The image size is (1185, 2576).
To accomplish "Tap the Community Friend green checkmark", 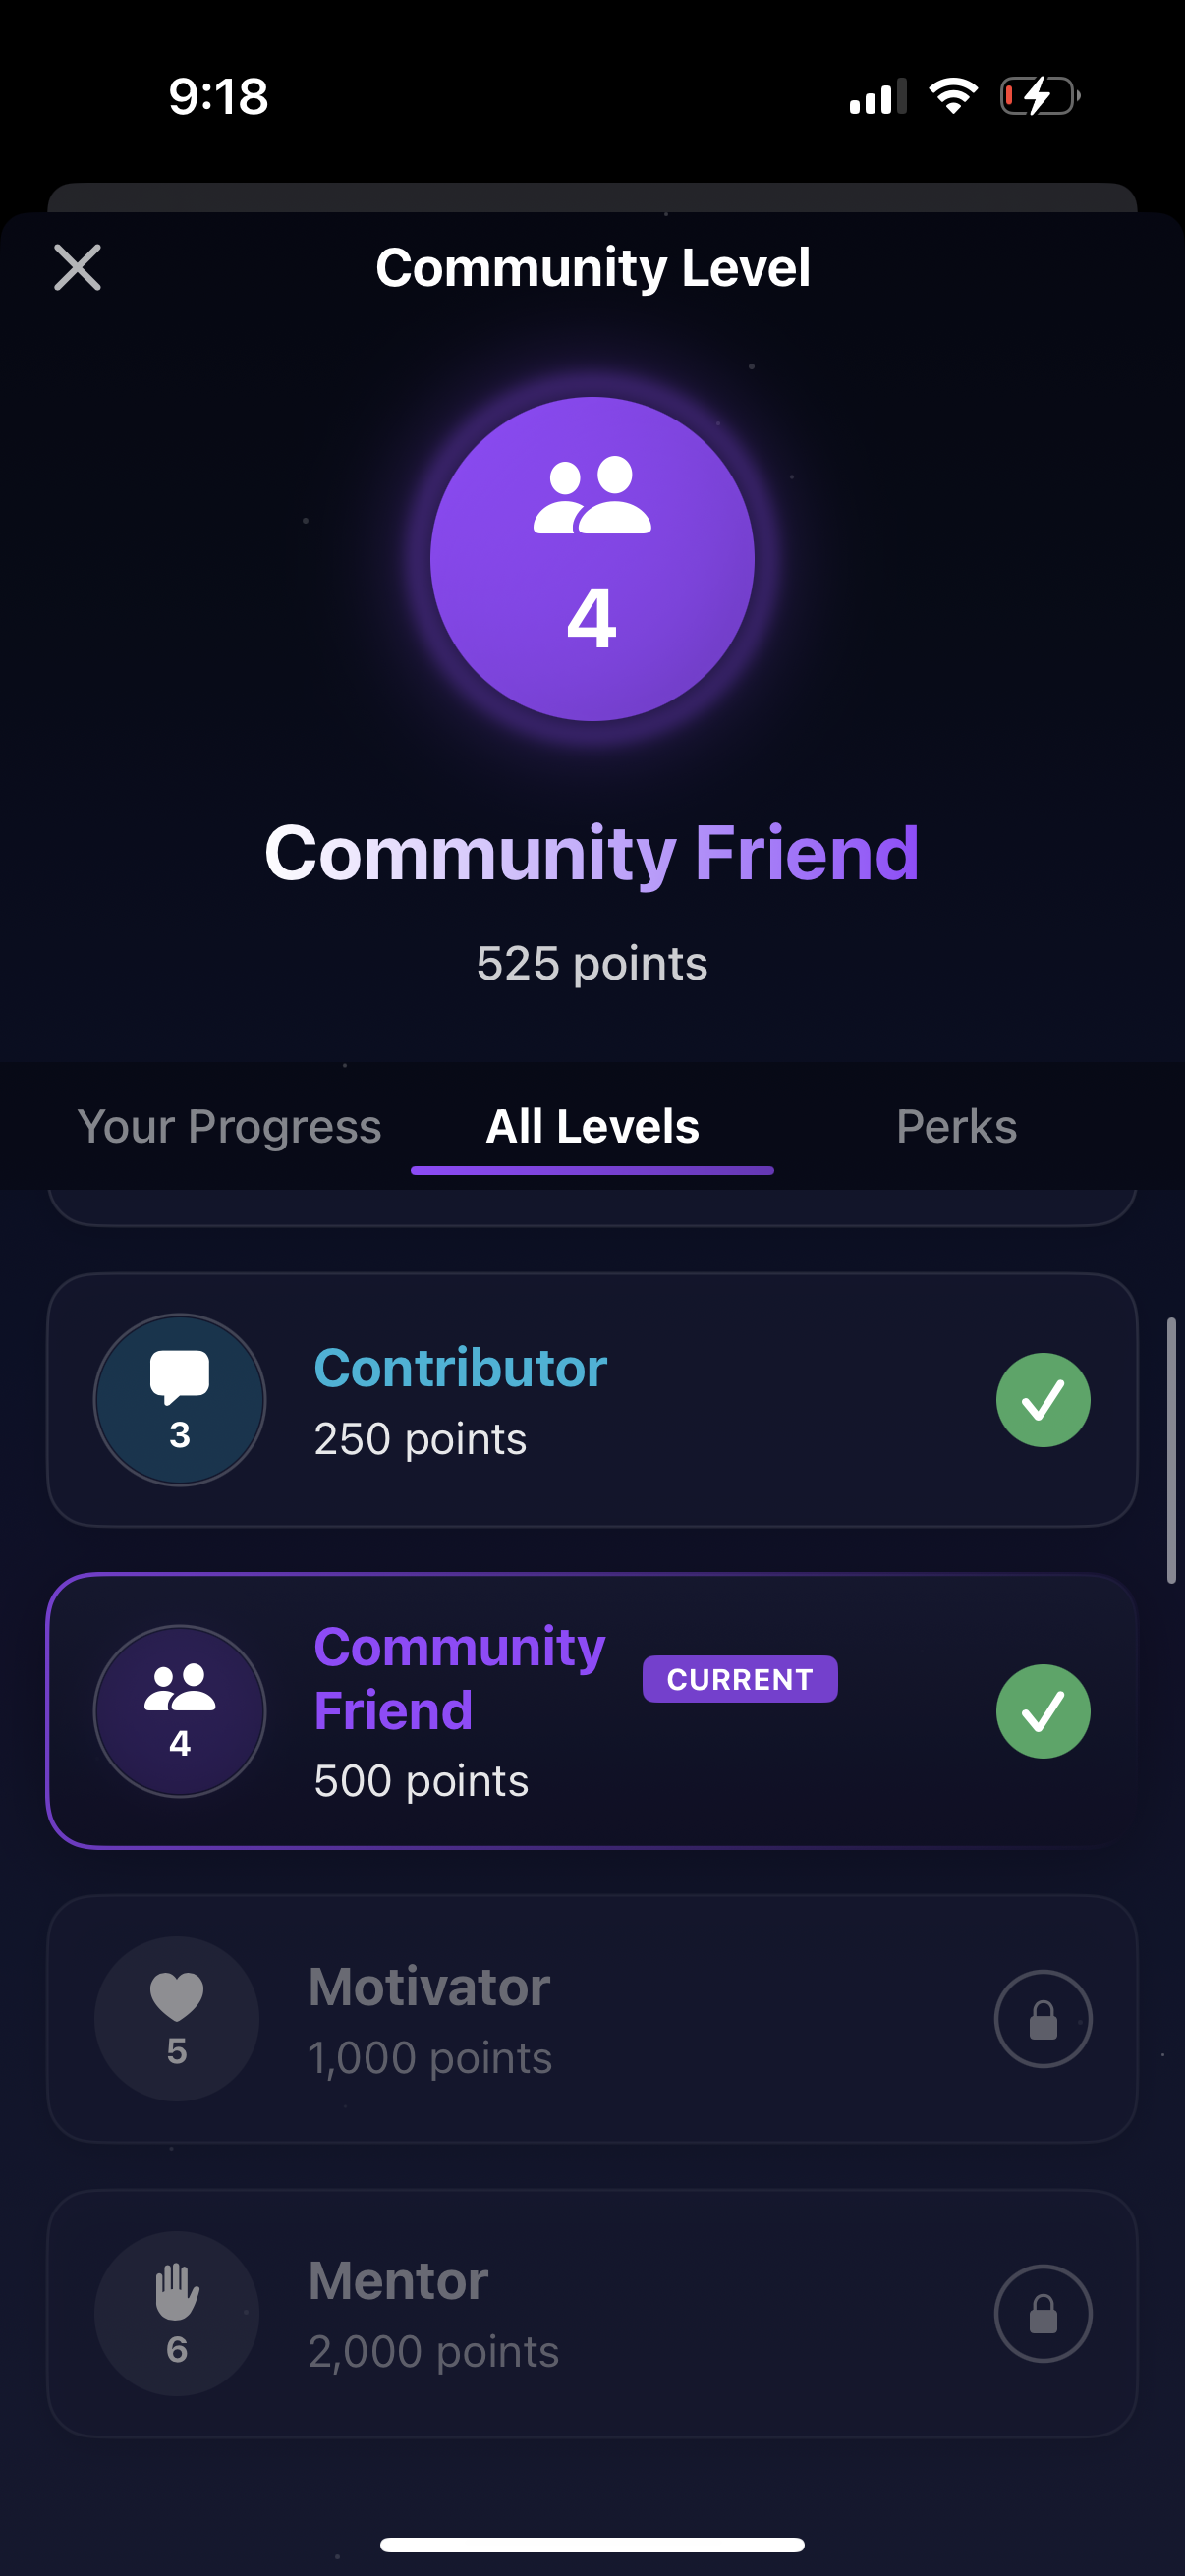I will (x=1043, y=1711).
